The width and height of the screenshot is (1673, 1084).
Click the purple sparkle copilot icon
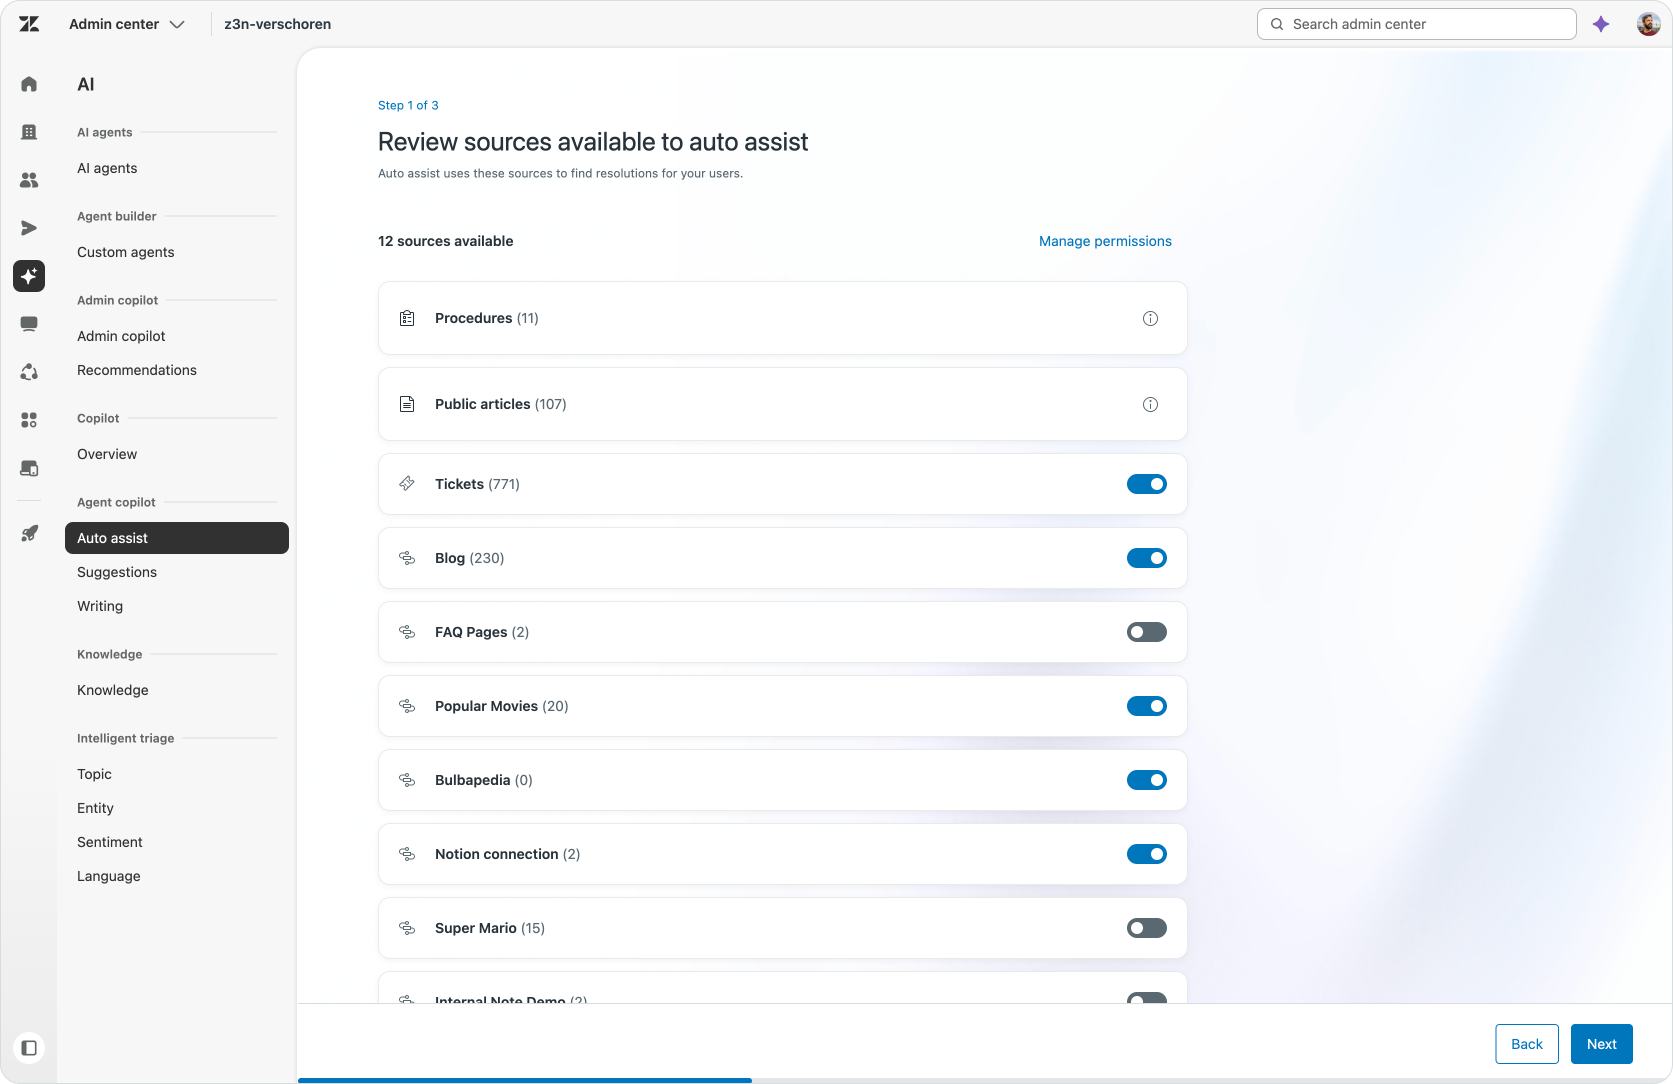pos(1601,24)
